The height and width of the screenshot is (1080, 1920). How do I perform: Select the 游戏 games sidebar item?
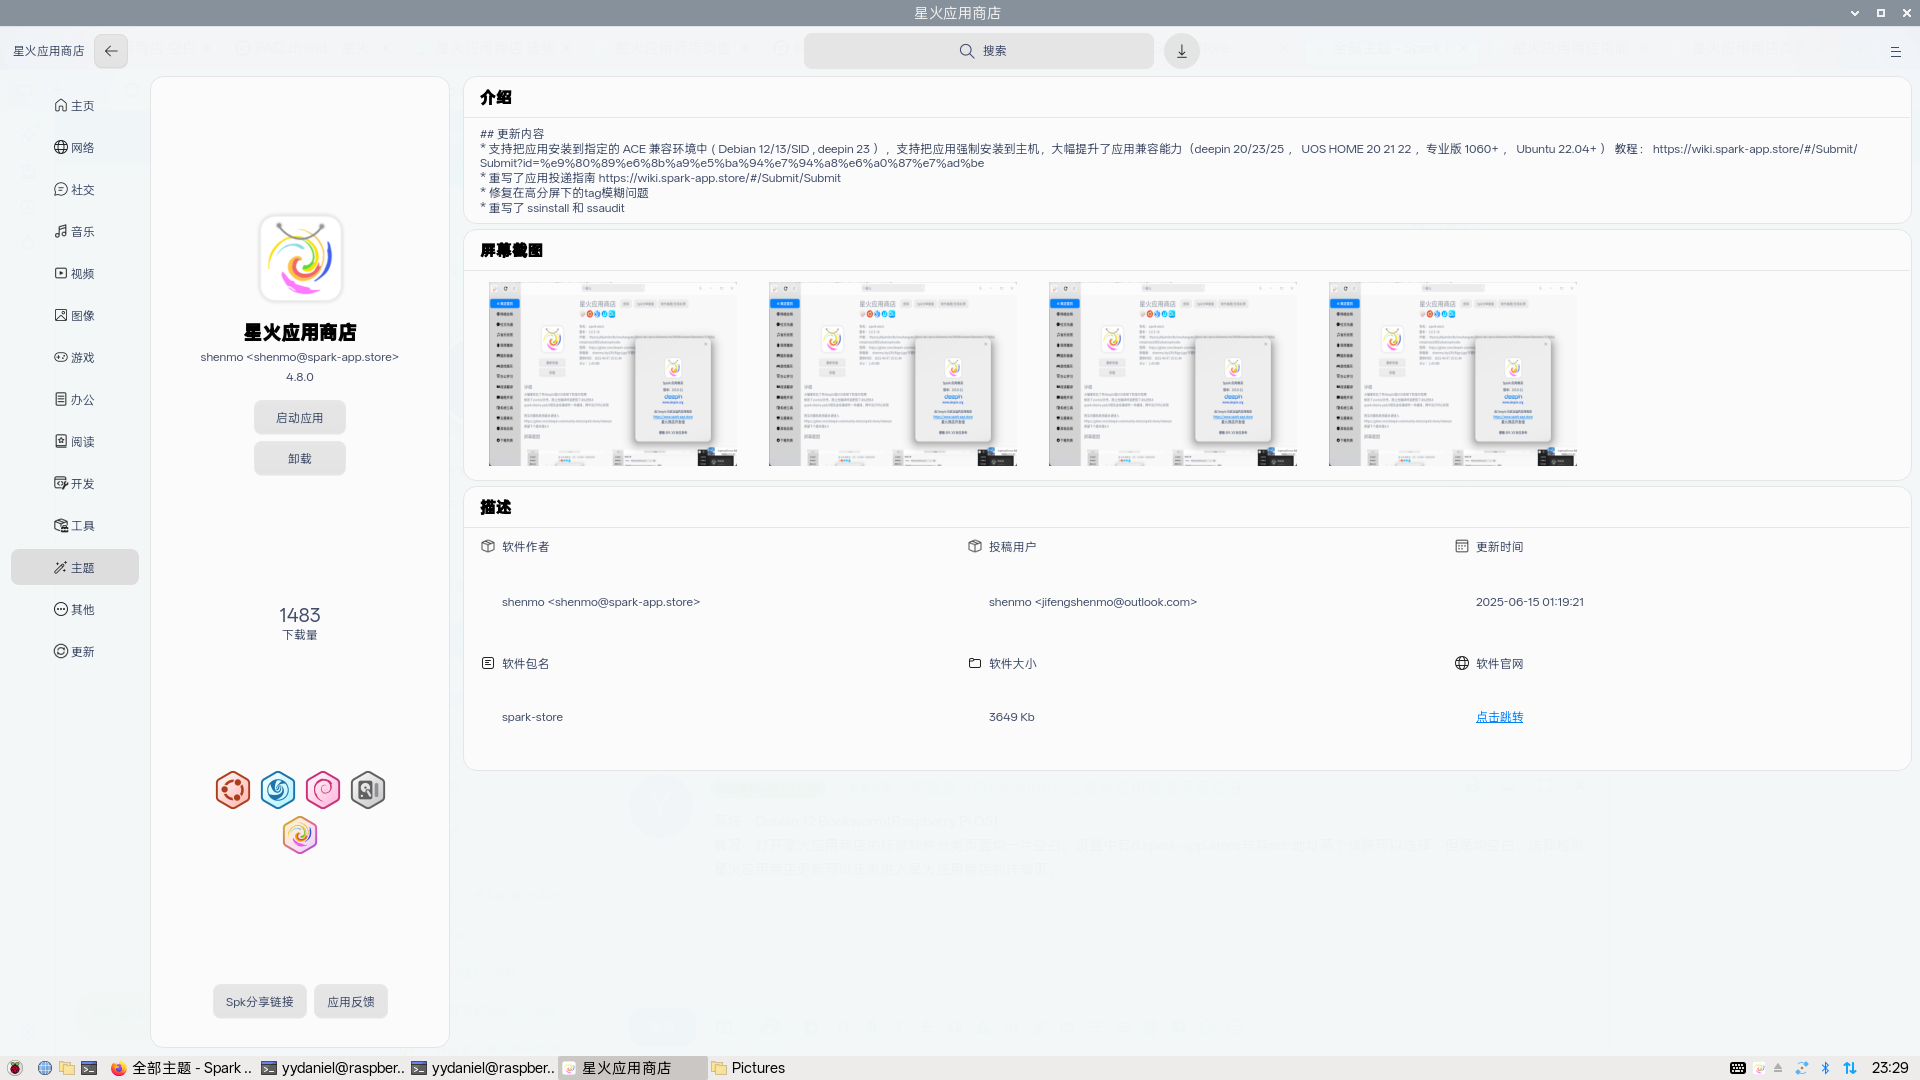point(75,357)
